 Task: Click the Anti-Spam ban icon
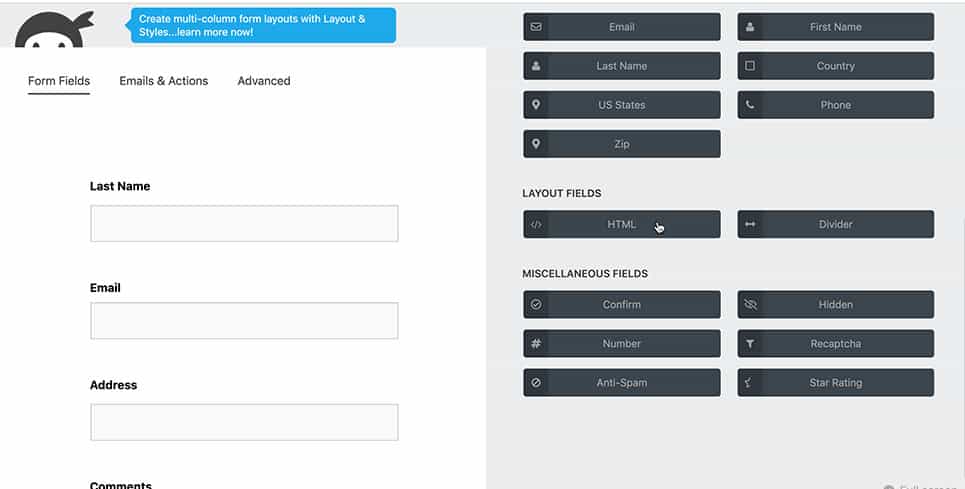pyautogui.click(x=536, y=383)
